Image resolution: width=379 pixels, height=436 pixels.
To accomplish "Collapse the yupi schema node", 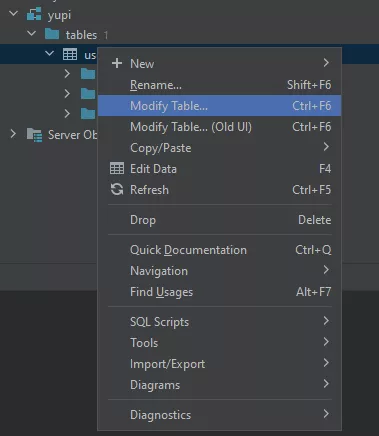I will [x=14, y=14].
